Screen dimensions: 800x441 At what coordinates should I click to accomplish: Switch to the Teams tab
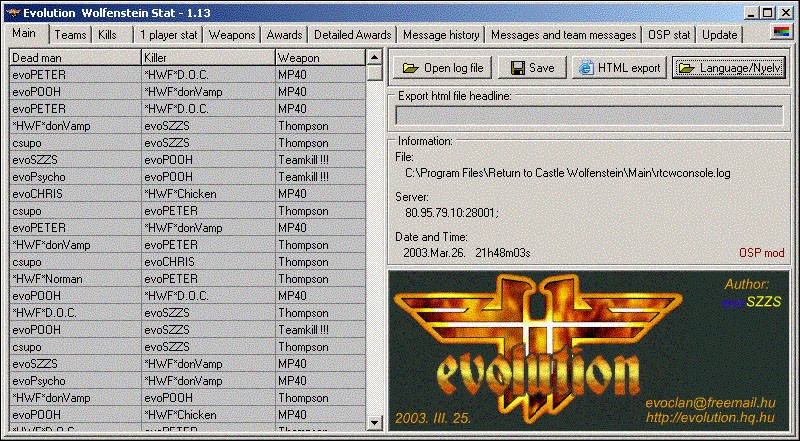tap(70, 35)
